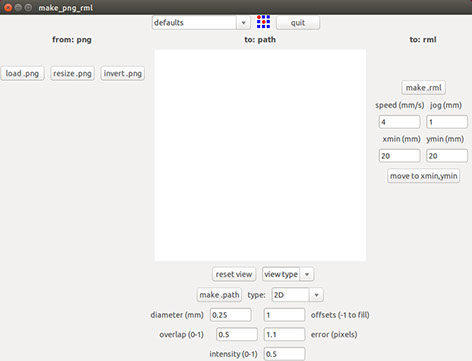472x361 pixels.
Task: Click the resize .png button
Action: [72, 73]
